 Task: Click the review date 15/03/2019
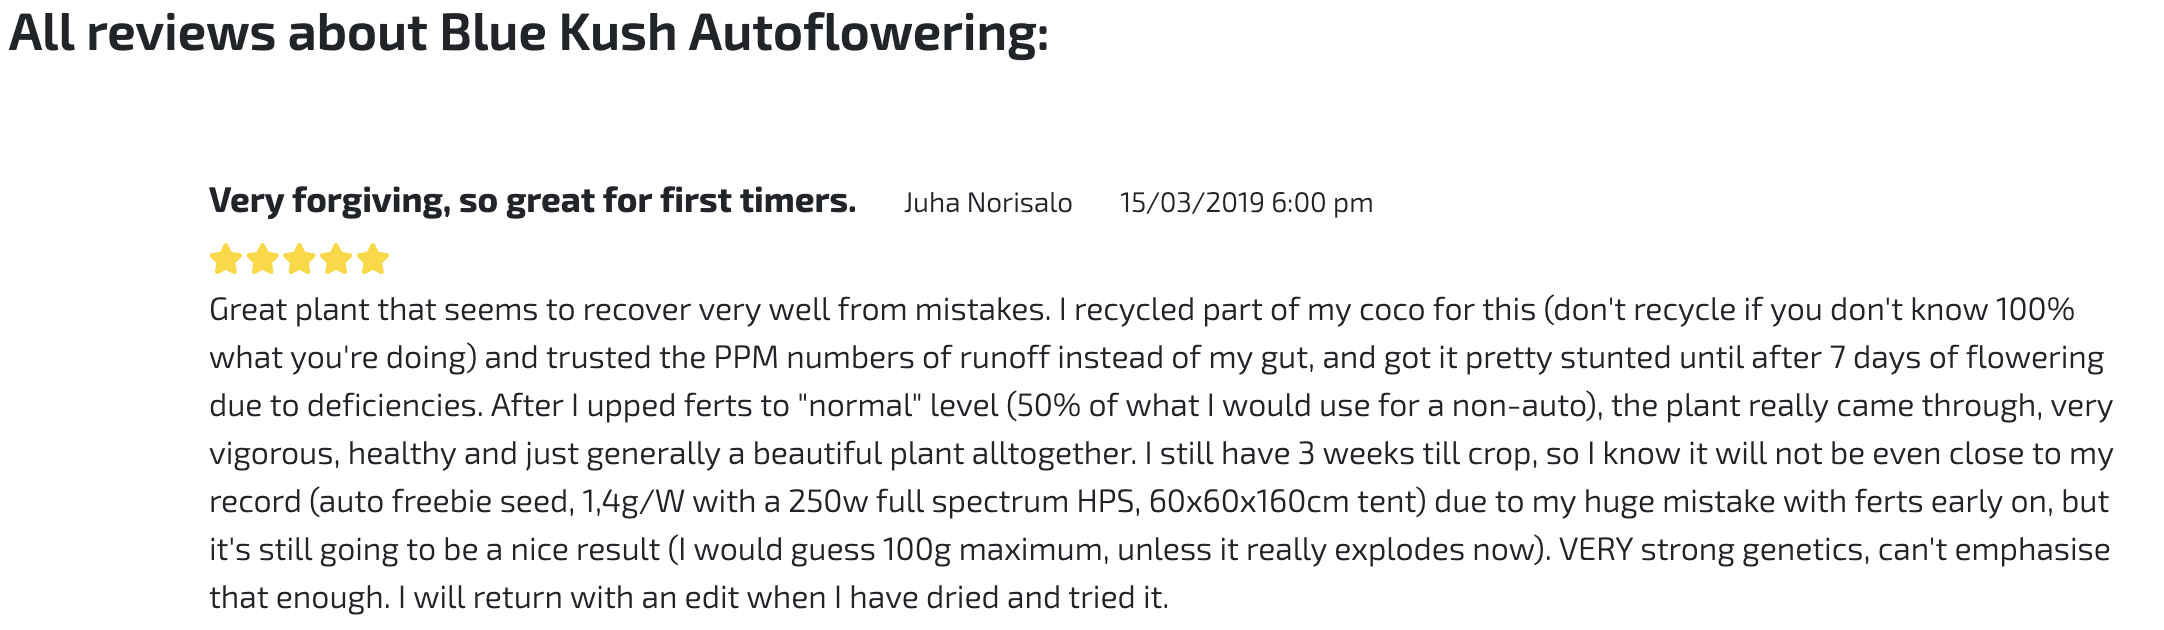tap(1191, 203)
